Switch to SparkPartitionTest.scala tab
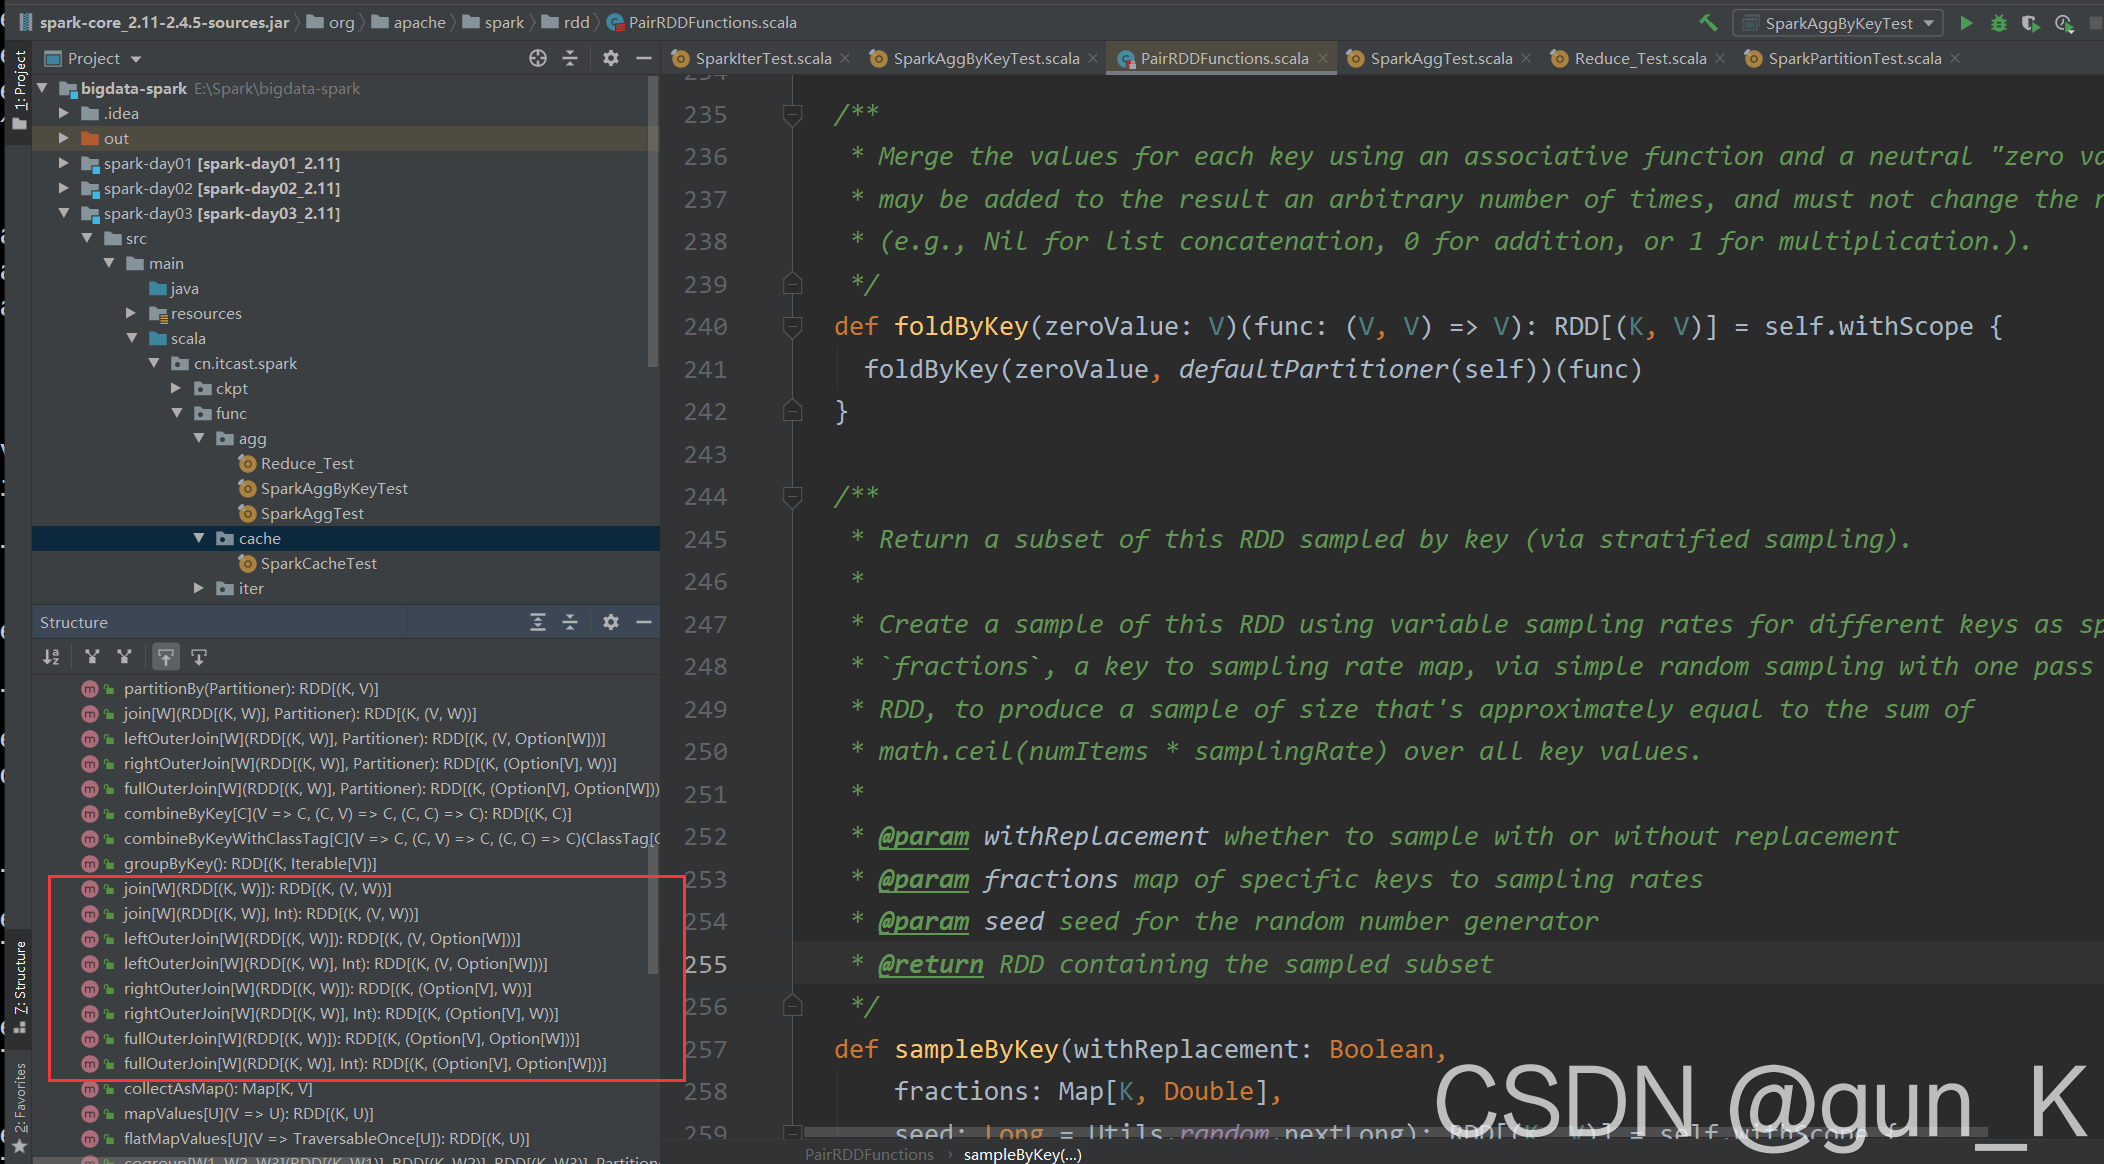 [1854, 58]
